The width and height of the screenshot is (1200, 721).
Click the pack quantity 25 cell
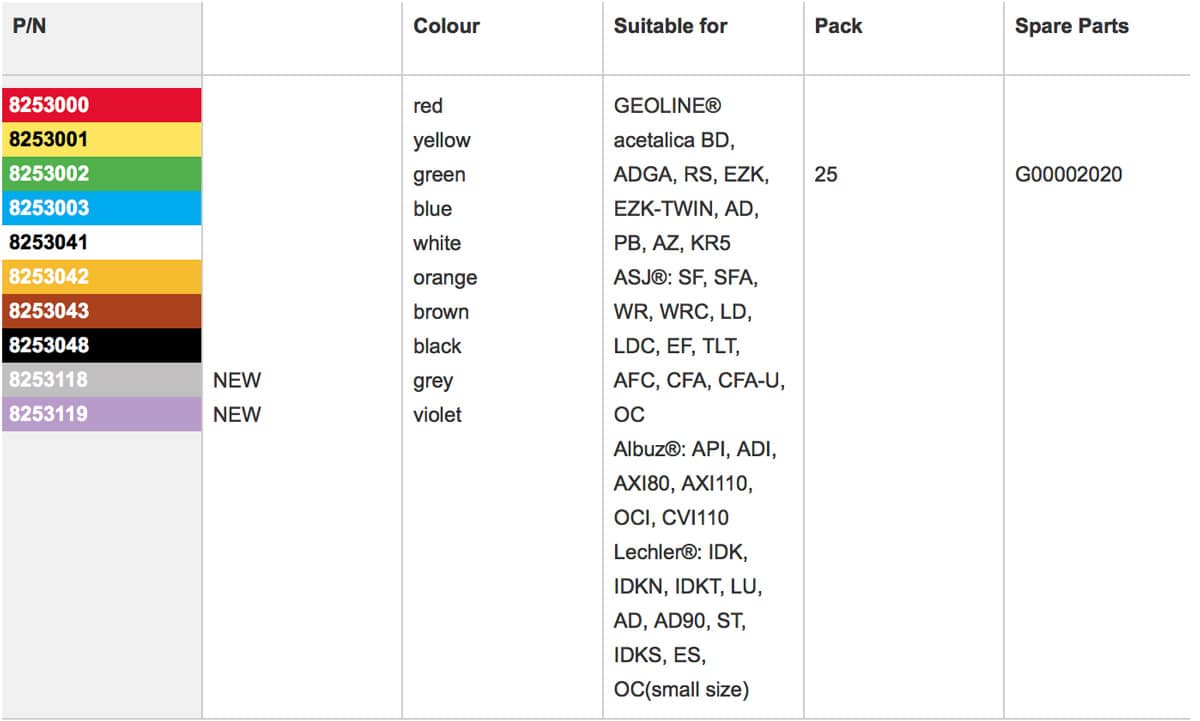coord(826,175)
